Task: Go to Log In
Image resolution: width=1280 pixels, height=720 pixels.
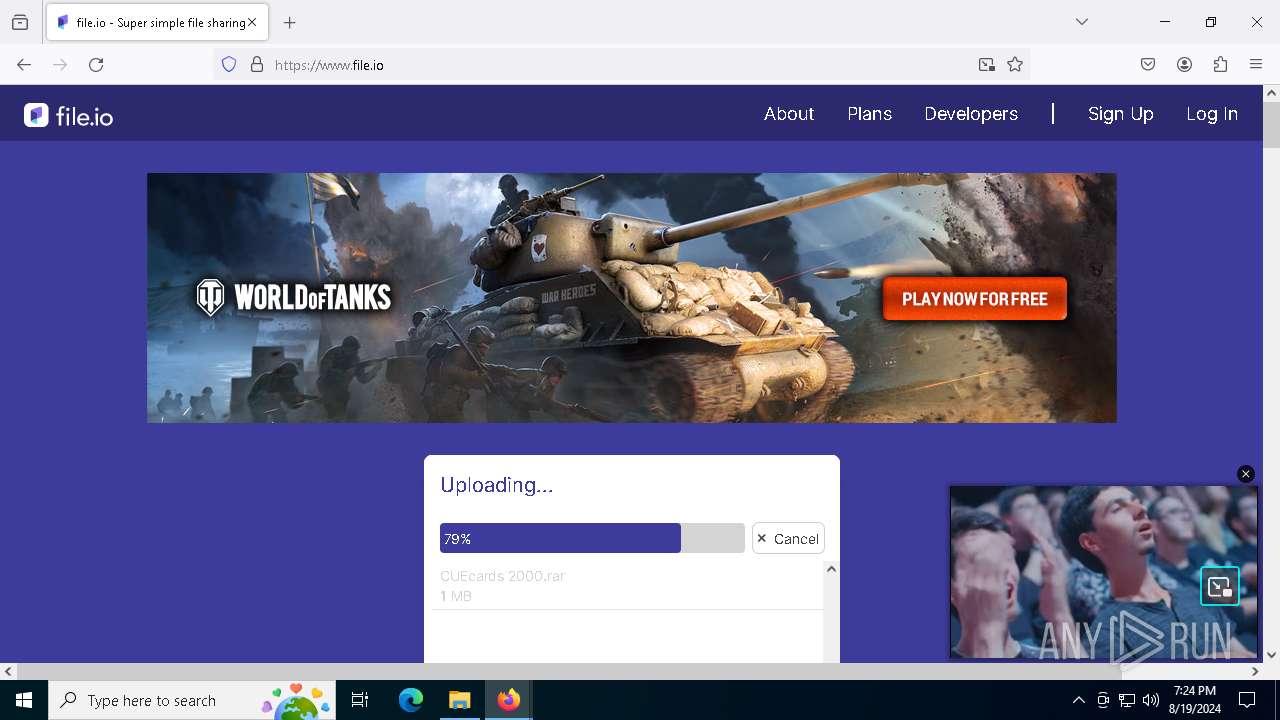Action: pyautogui.click(x=1212, y=114)
